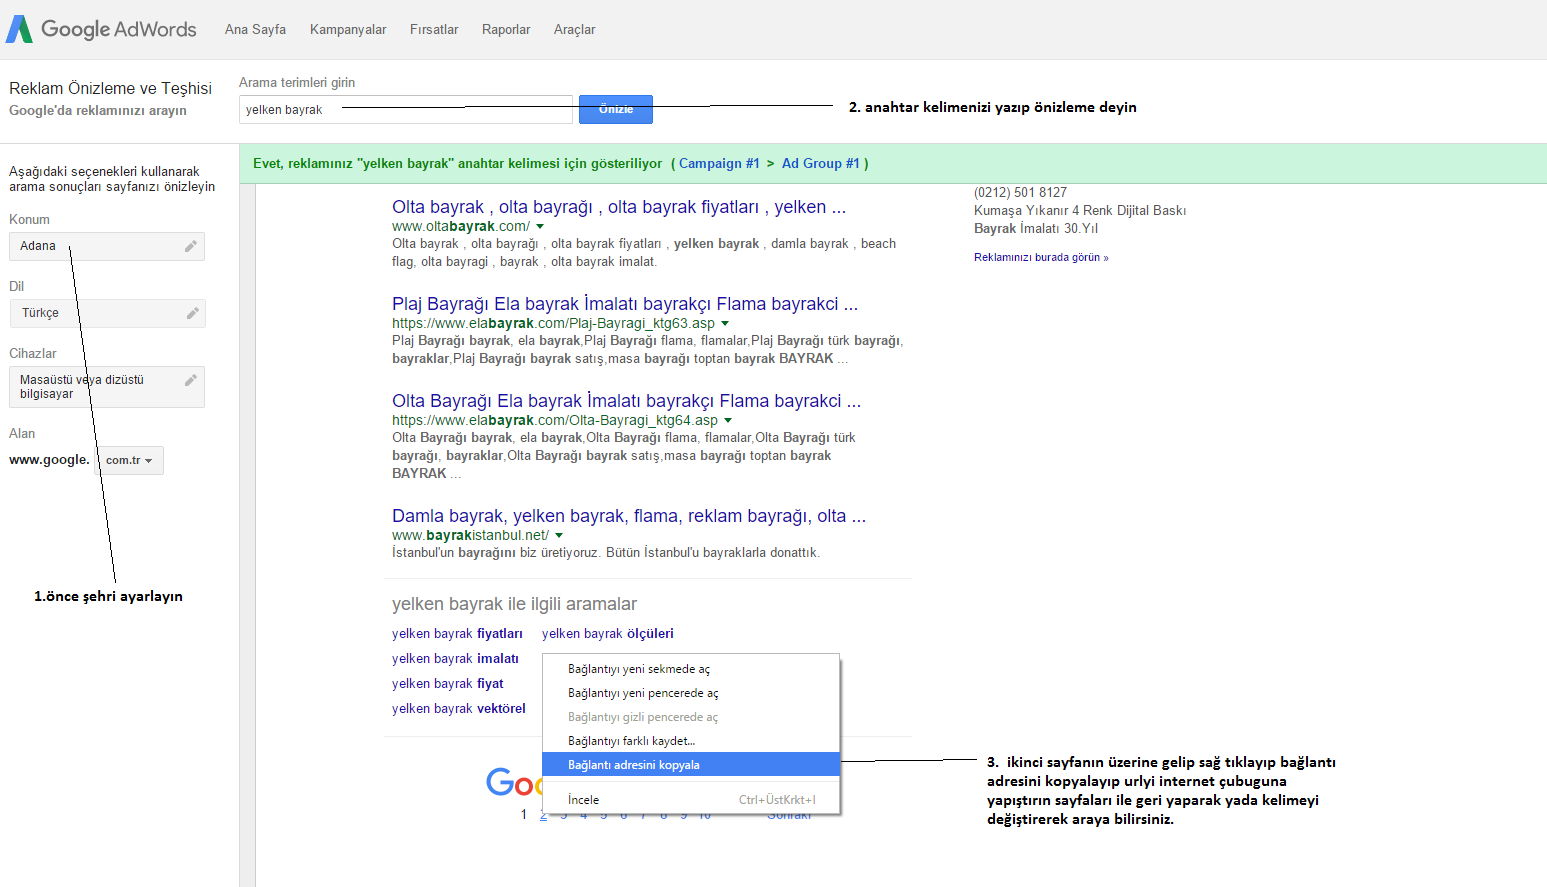Open the Campaign #1 link
Viewport: 1547px width, 887px height.
click(x=719, y=164)
